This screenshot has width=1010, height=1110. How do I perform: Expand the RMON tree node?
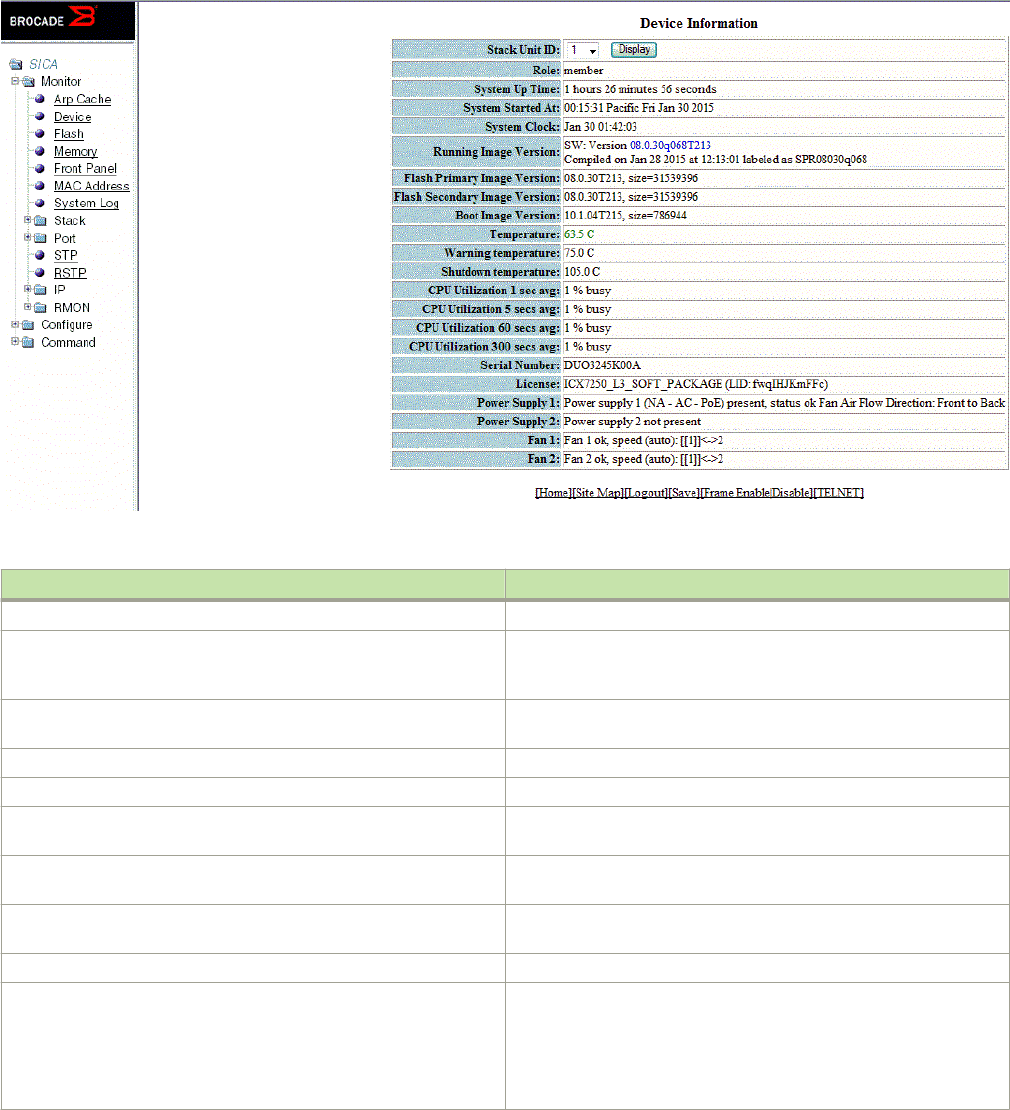(x=28, y=307)
